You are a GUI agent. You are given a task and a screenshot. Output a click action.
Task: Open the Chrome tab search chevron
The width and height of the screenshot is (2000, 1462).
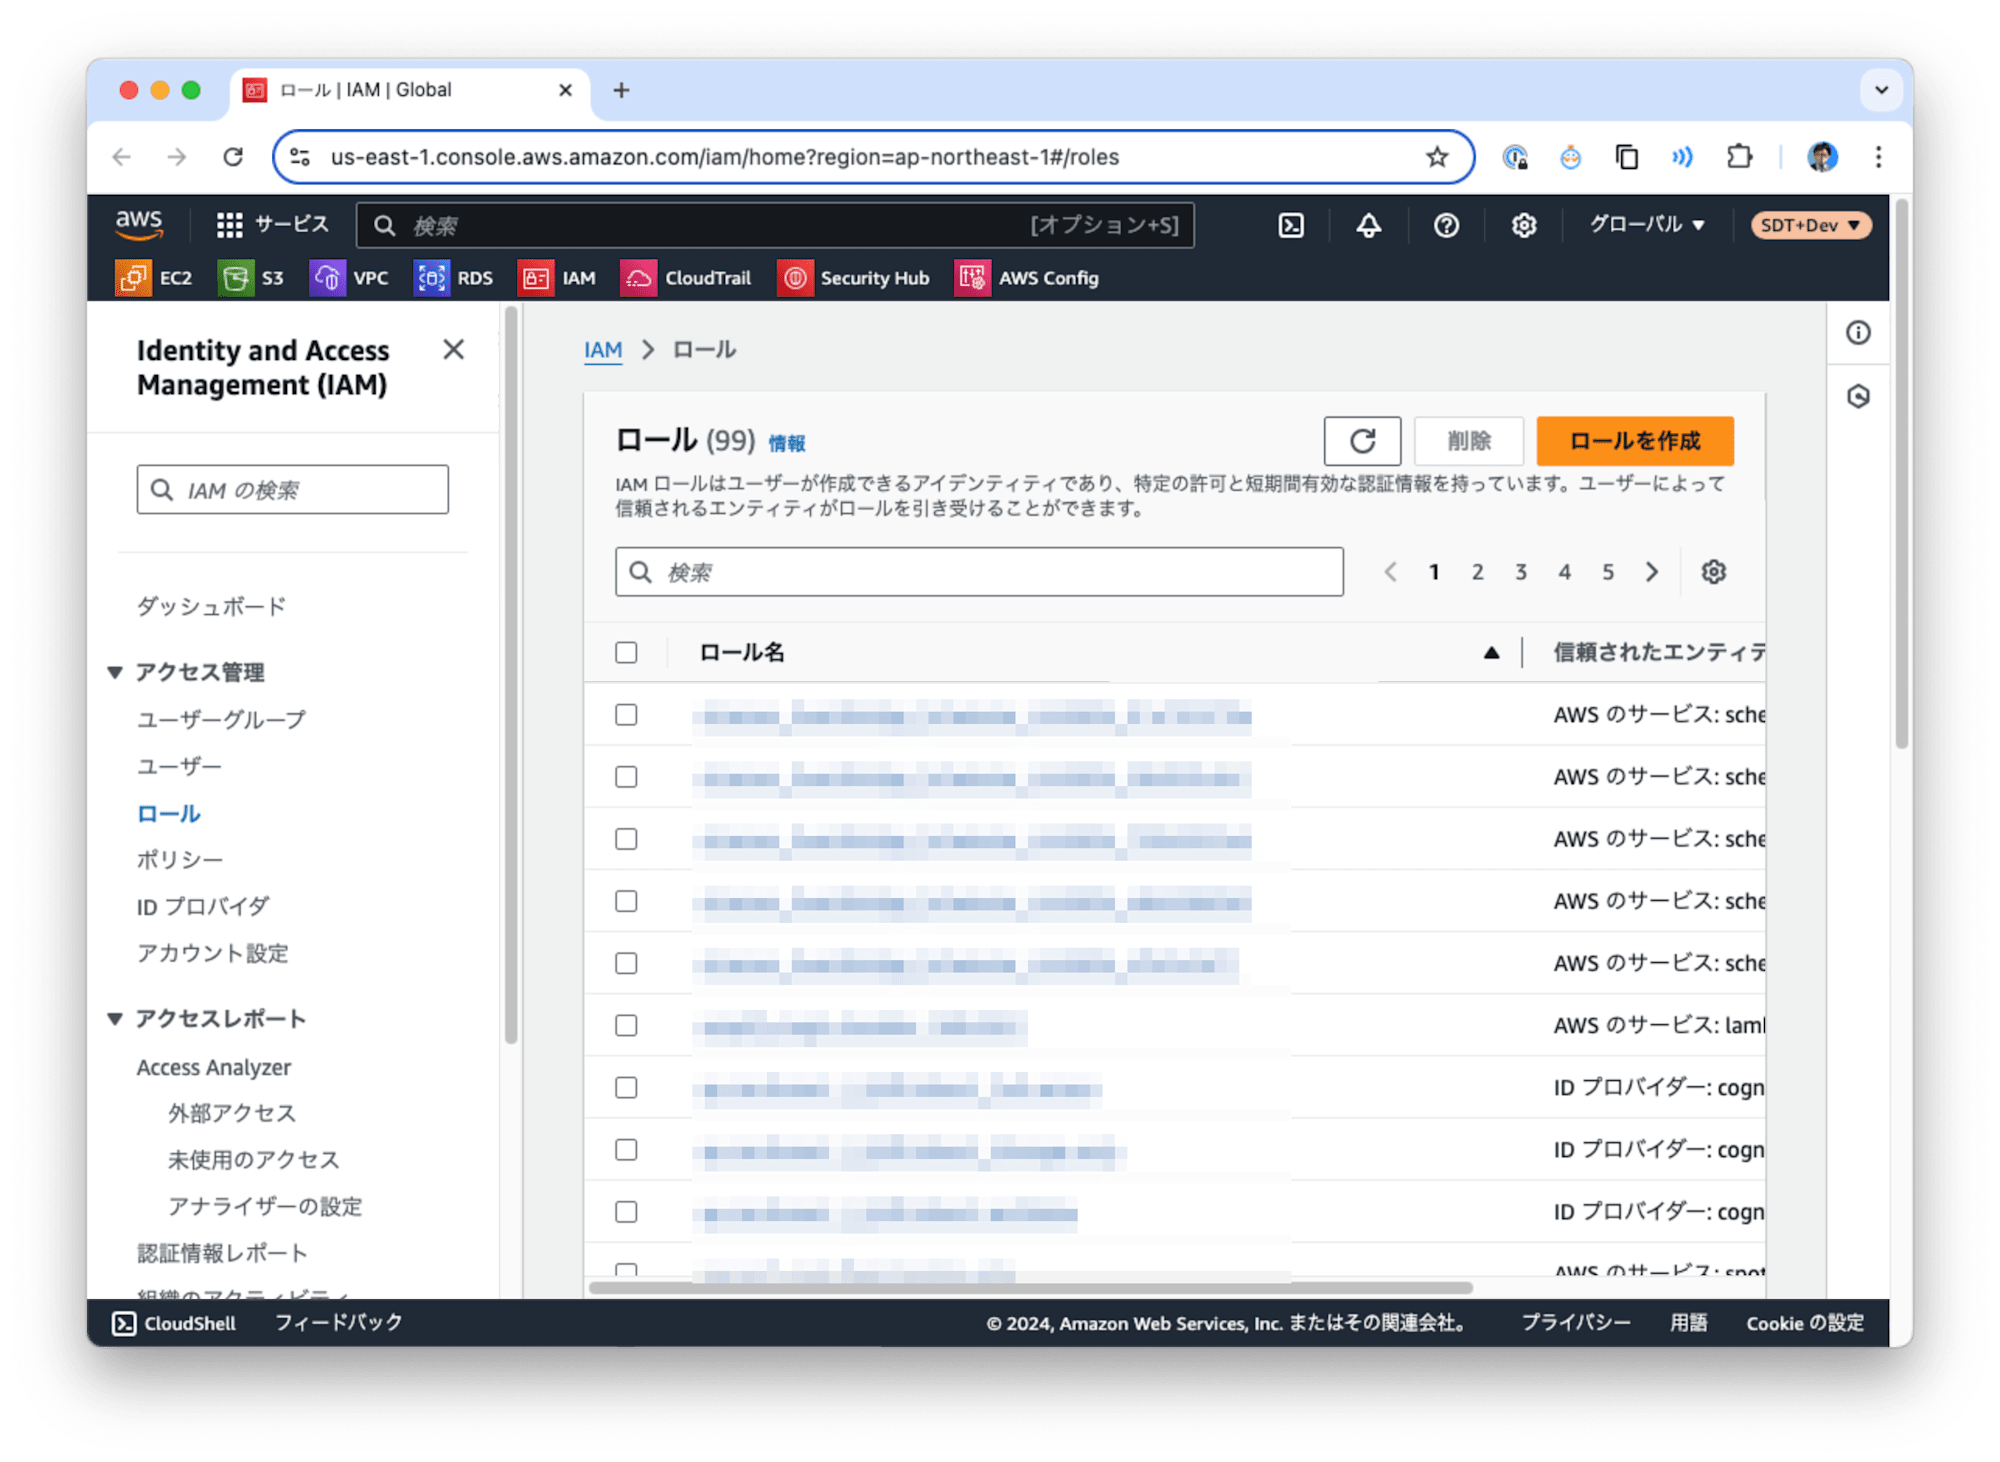[x=1881, y=90]
